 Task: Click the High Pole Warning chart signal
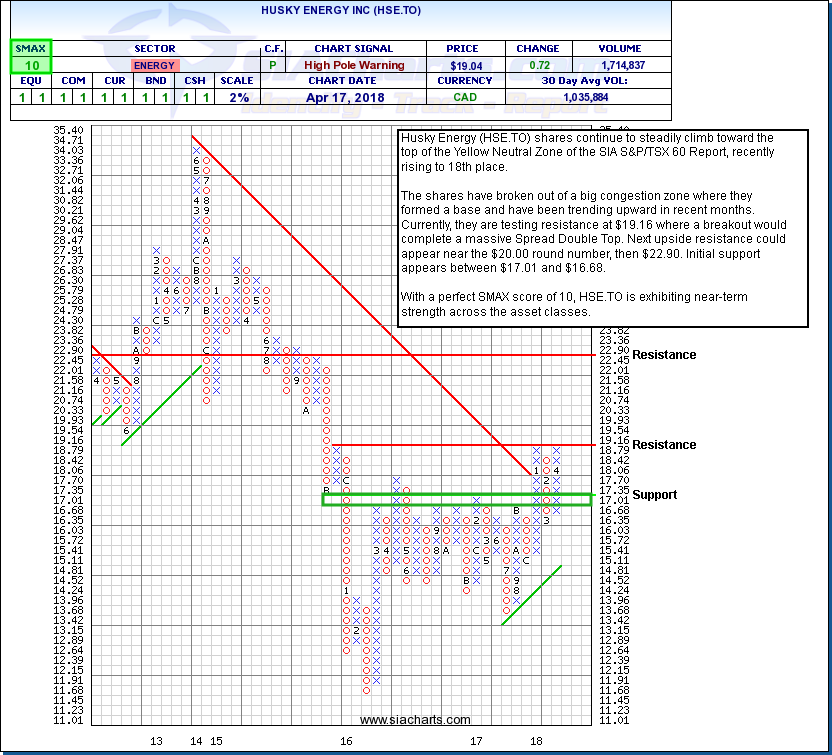click(342, 65)
